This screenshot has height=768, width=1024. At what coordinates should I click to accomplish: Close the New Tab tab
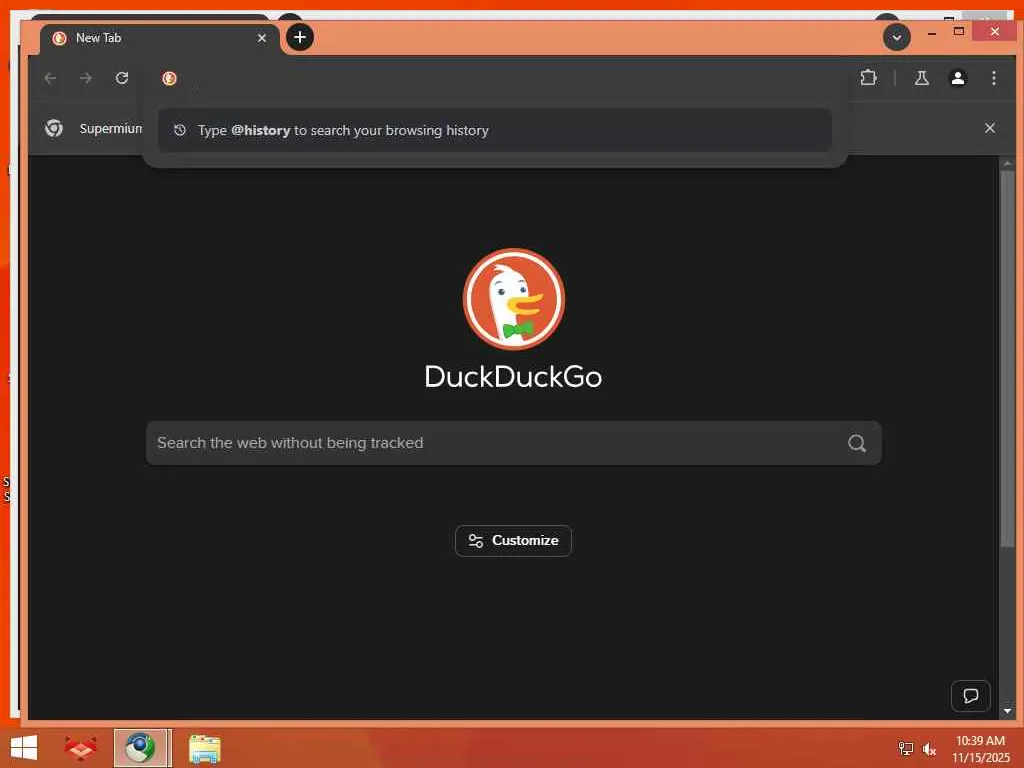point(262,38)
